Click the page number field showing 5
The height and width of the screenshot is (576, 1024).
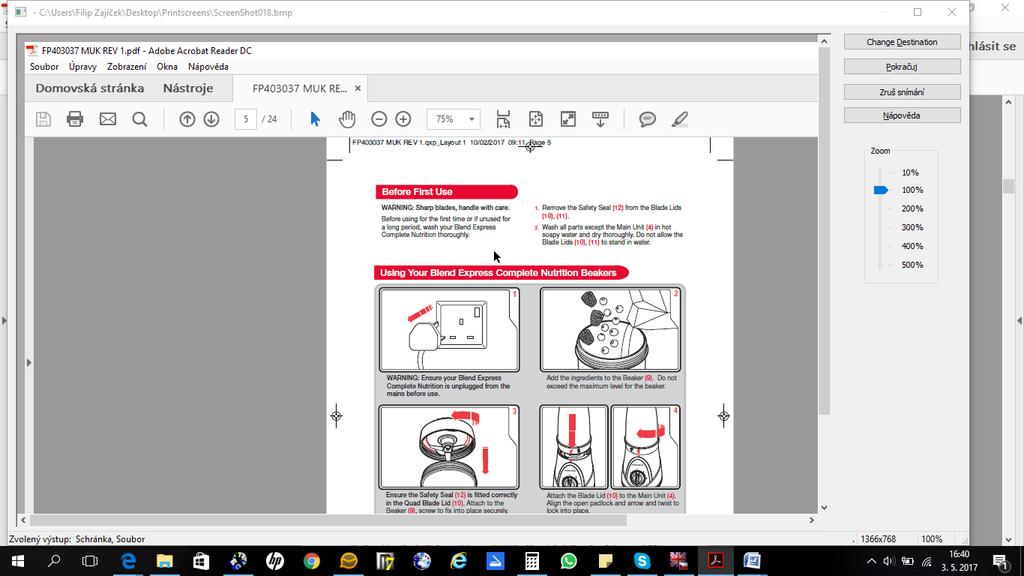tap(246, 119)
